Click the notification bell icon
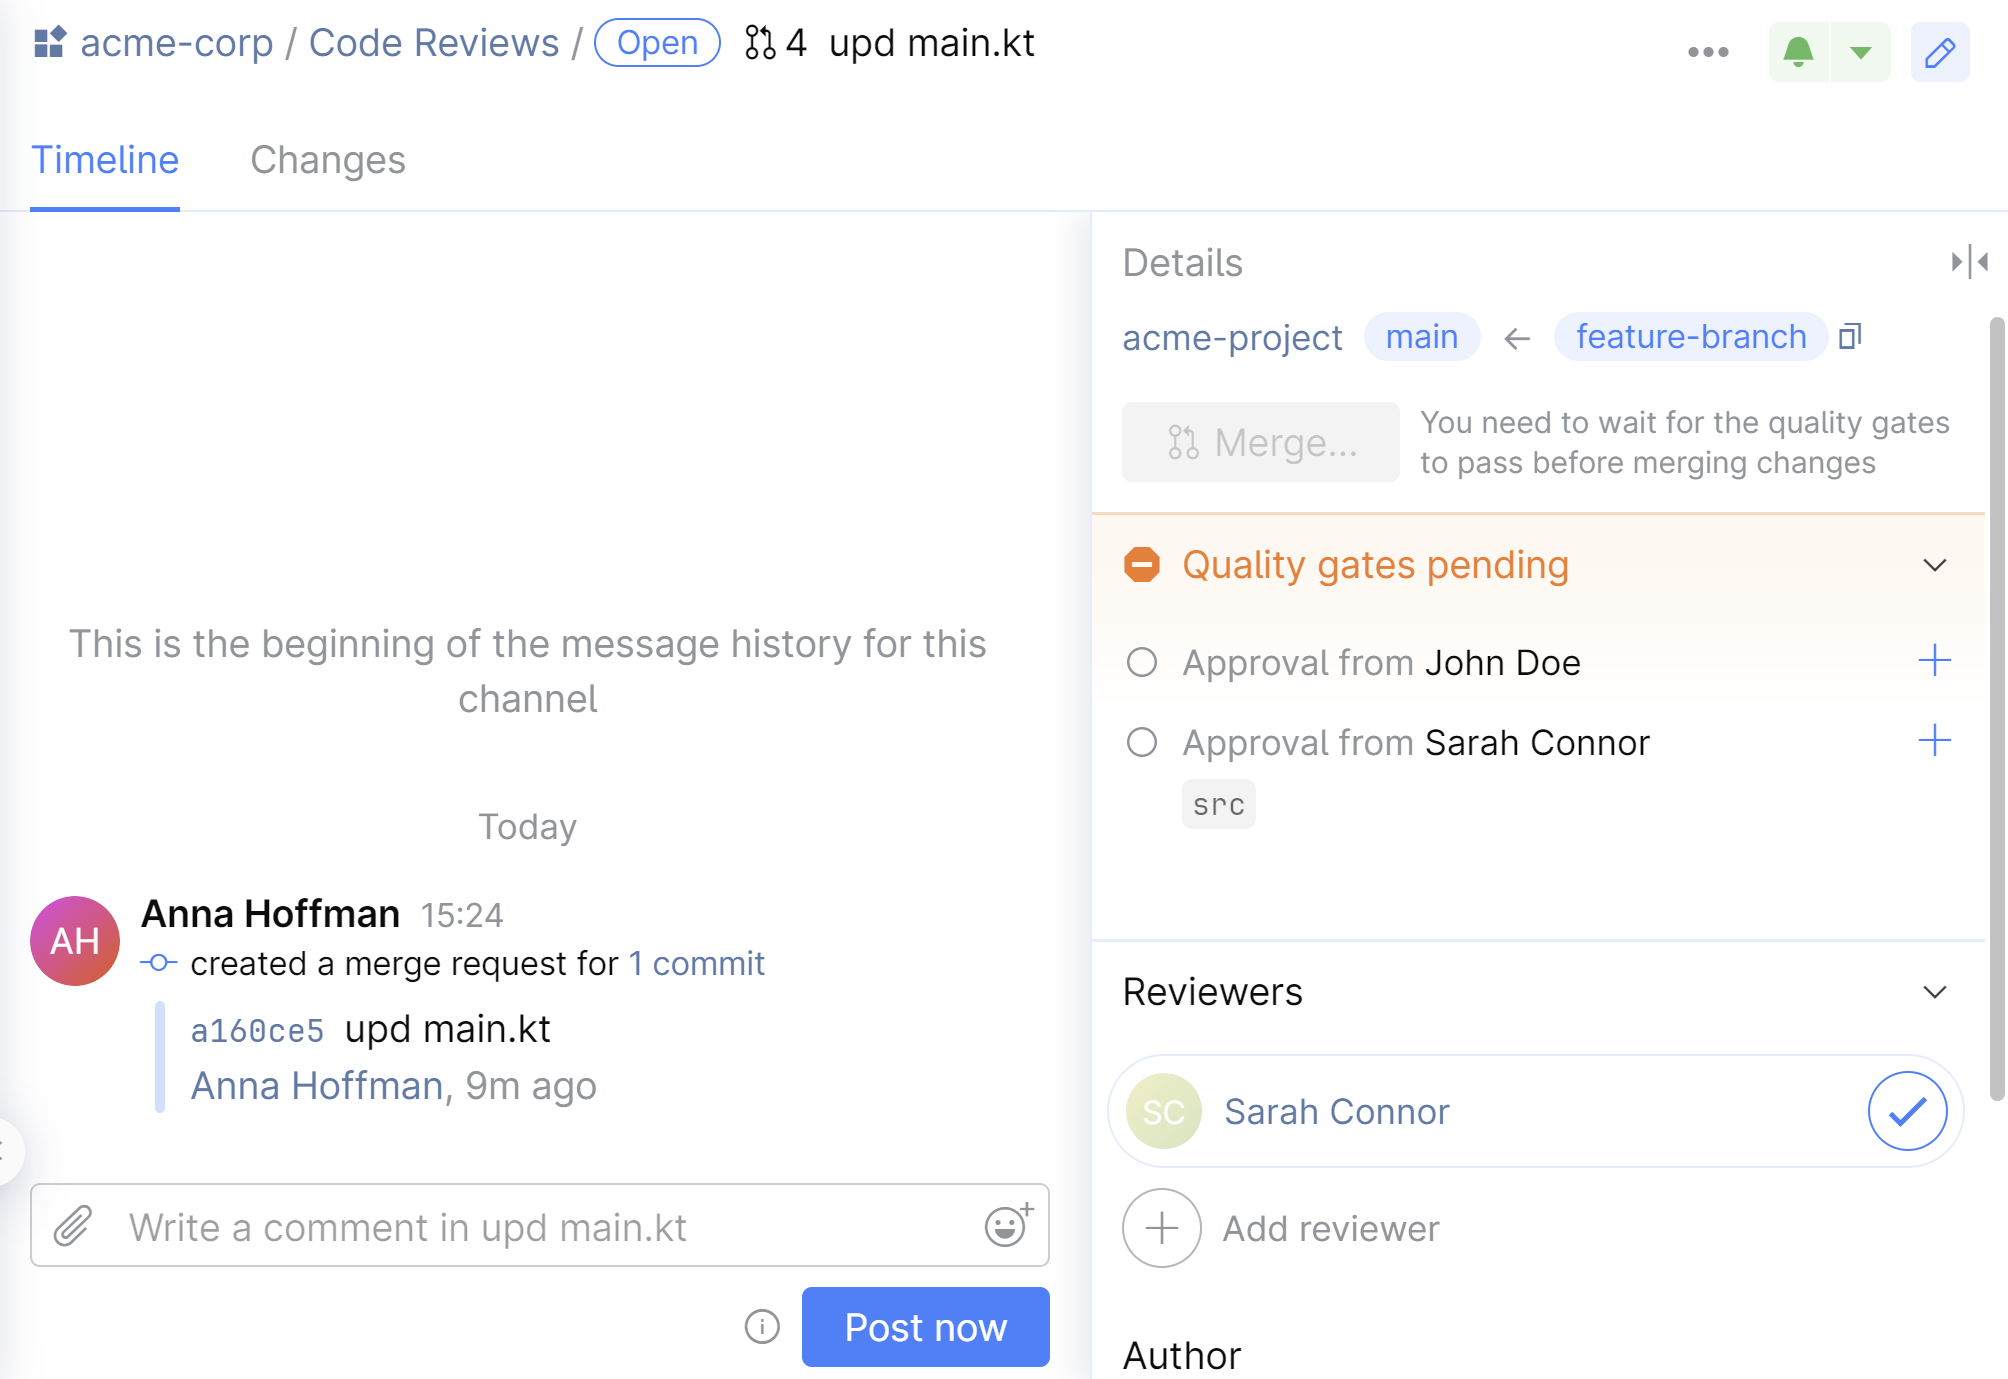Screen dimensions: 2008x1379 click(1799, 52)
